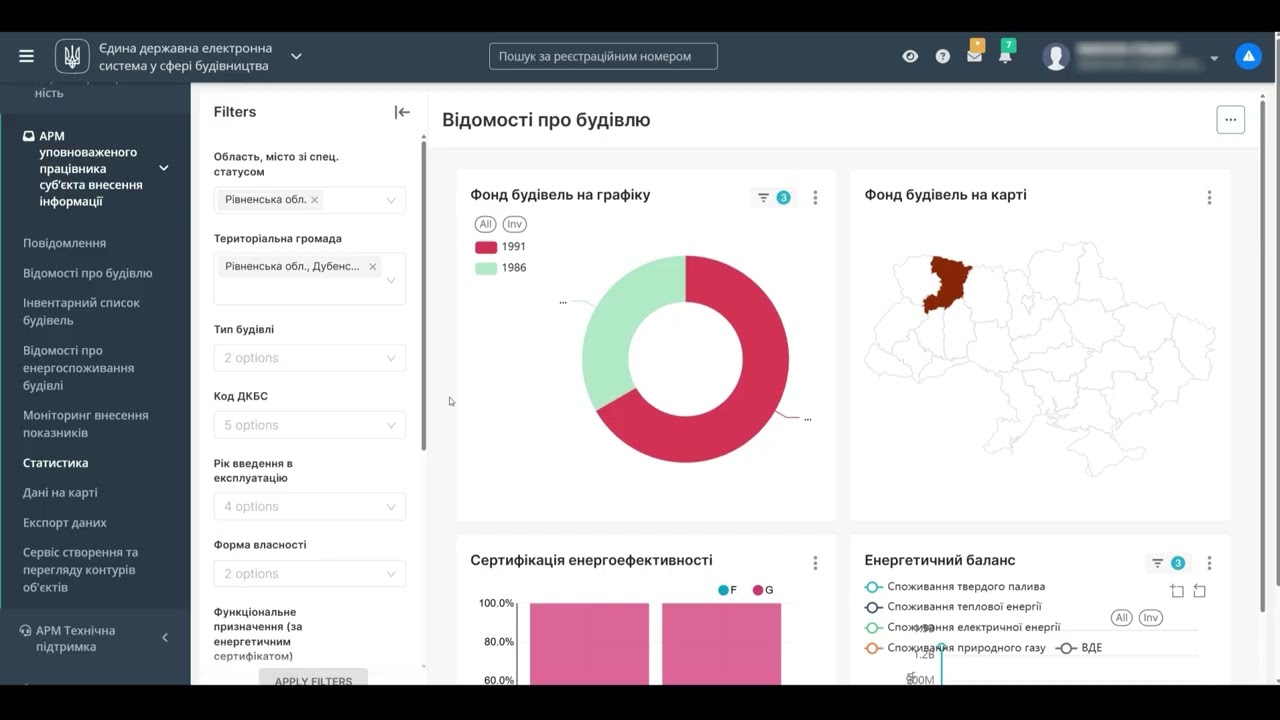Viewport: 1280px width, 720px height.
Task: Open Відомості про будівлю in sidebar
Action: point(88,273)
